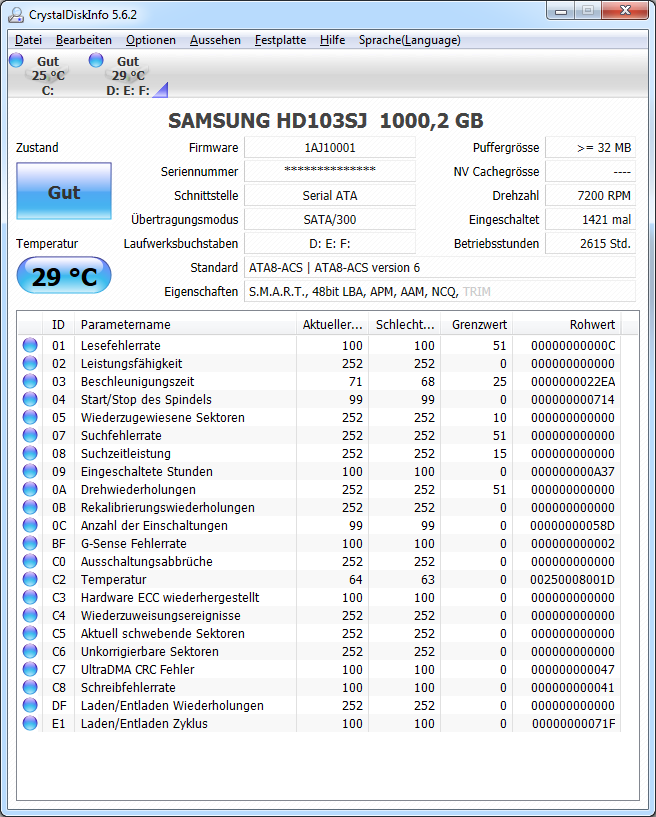Click status orb for C2 Temperatur row

30,579
